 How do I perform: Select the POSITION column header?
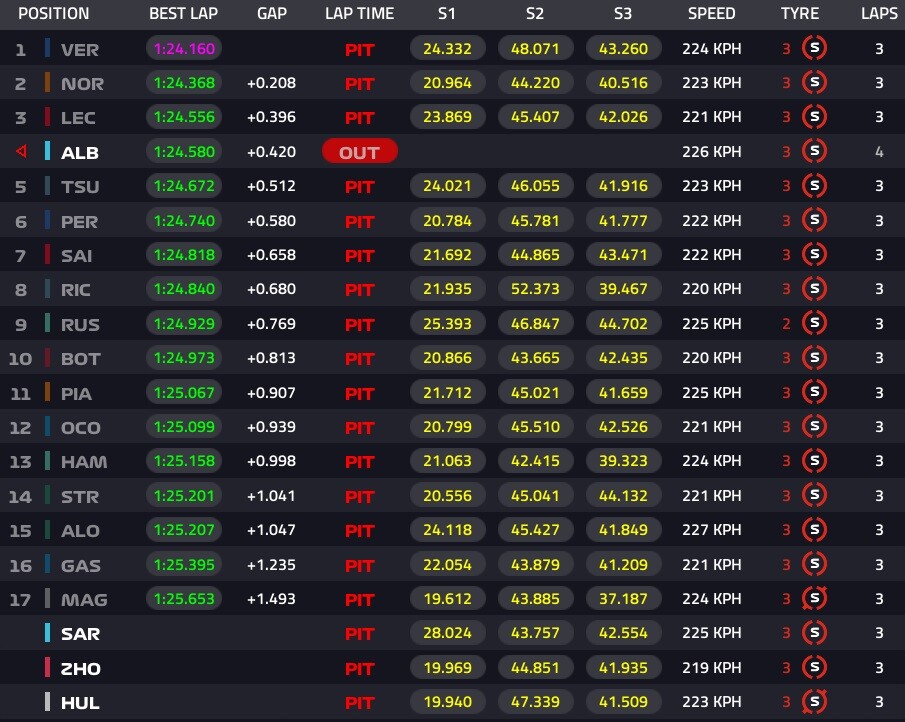(x=54, y=13)
